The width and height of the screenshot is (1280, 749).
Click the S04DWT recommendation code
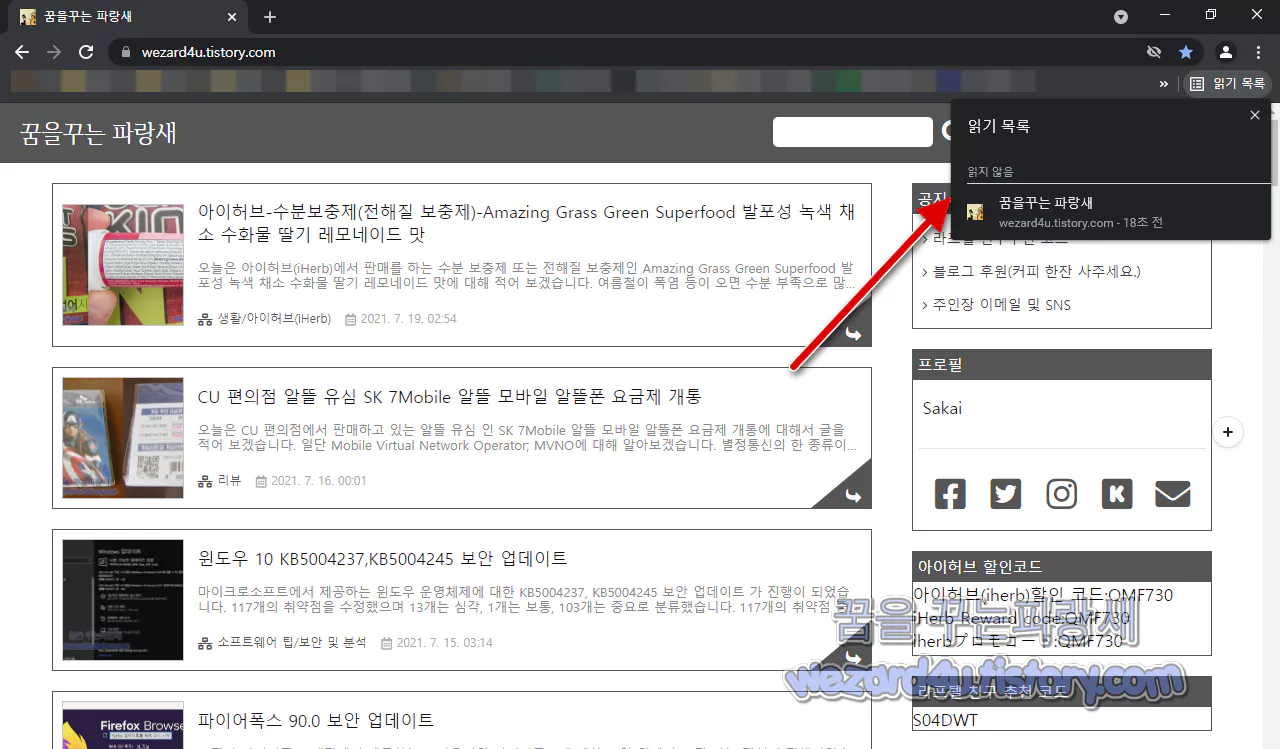click(x=945, y=720)
